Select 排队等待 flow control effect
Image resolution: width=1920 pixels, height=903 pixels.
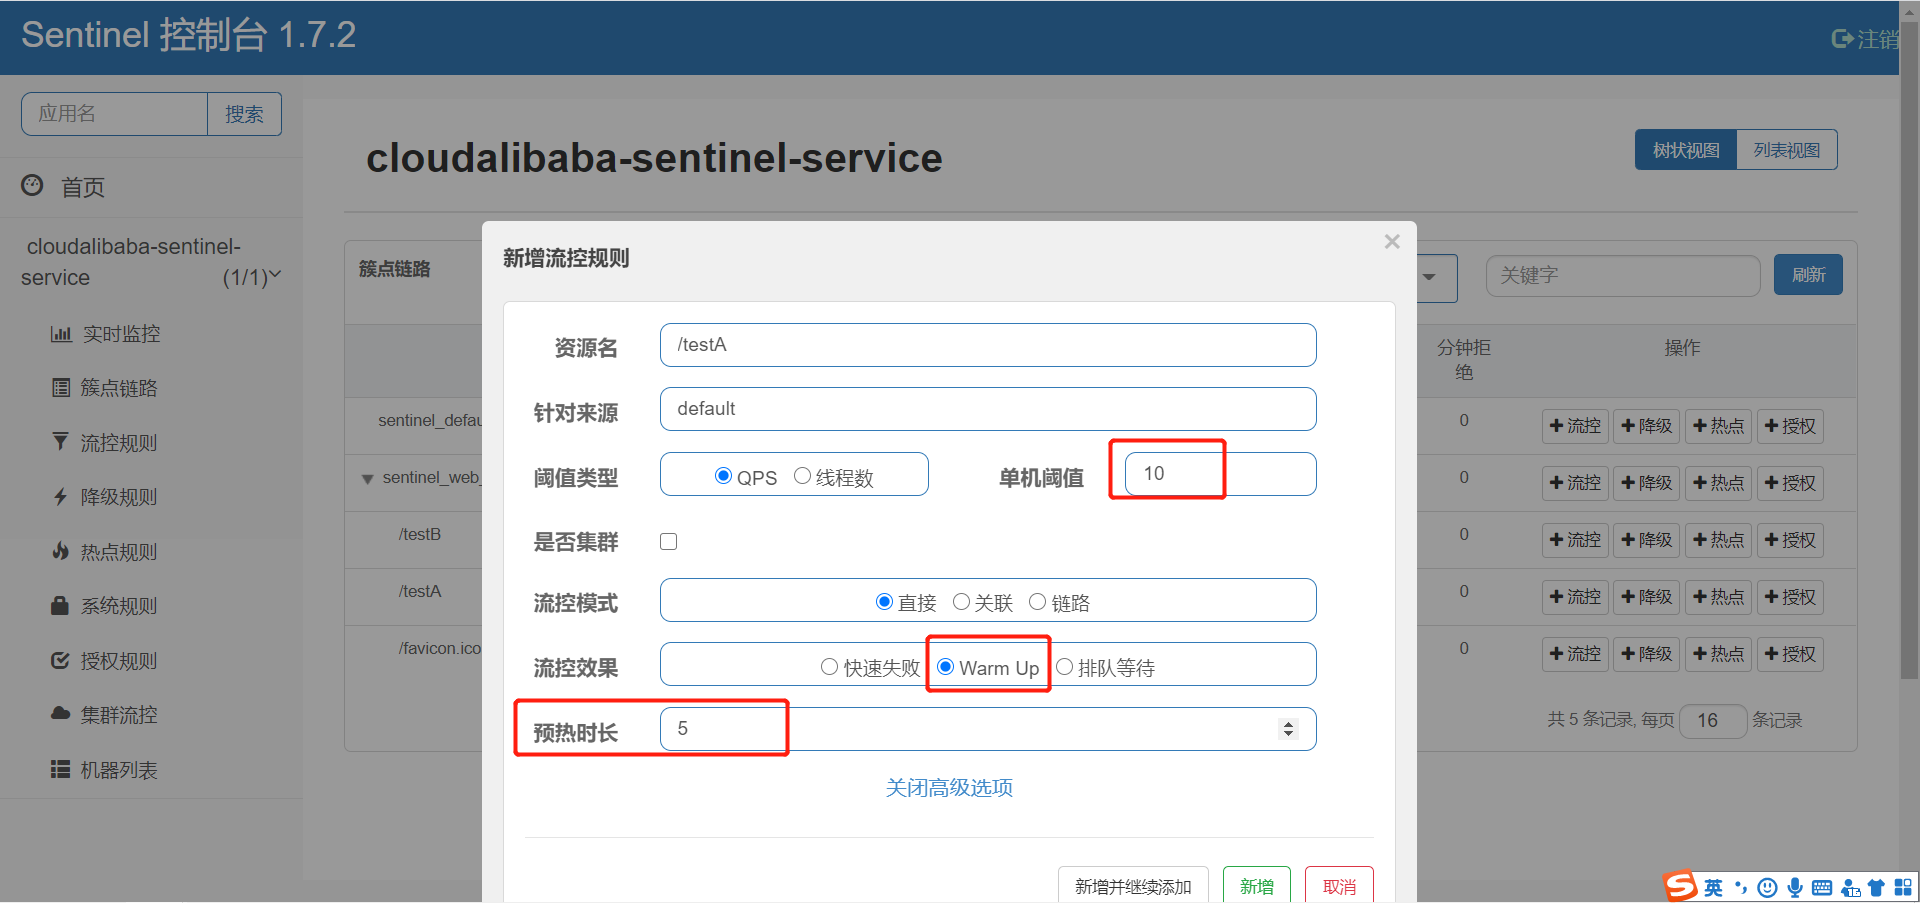tap(1065, 667)
